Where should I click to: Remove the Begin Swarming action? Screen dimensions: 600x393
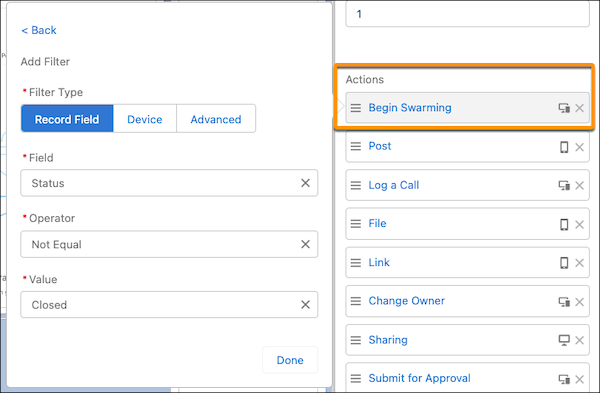click(580, 108)
